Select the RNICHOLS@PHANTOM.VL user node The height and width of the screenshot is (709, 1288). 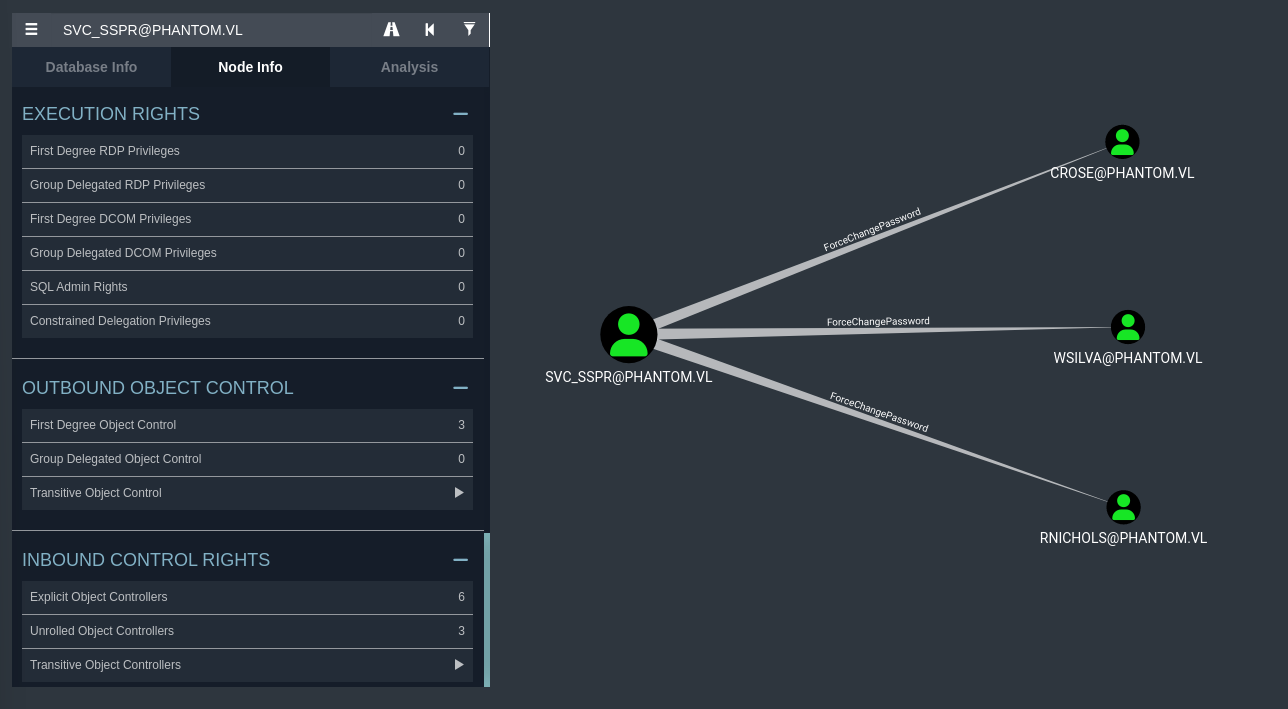point(1123,507)
